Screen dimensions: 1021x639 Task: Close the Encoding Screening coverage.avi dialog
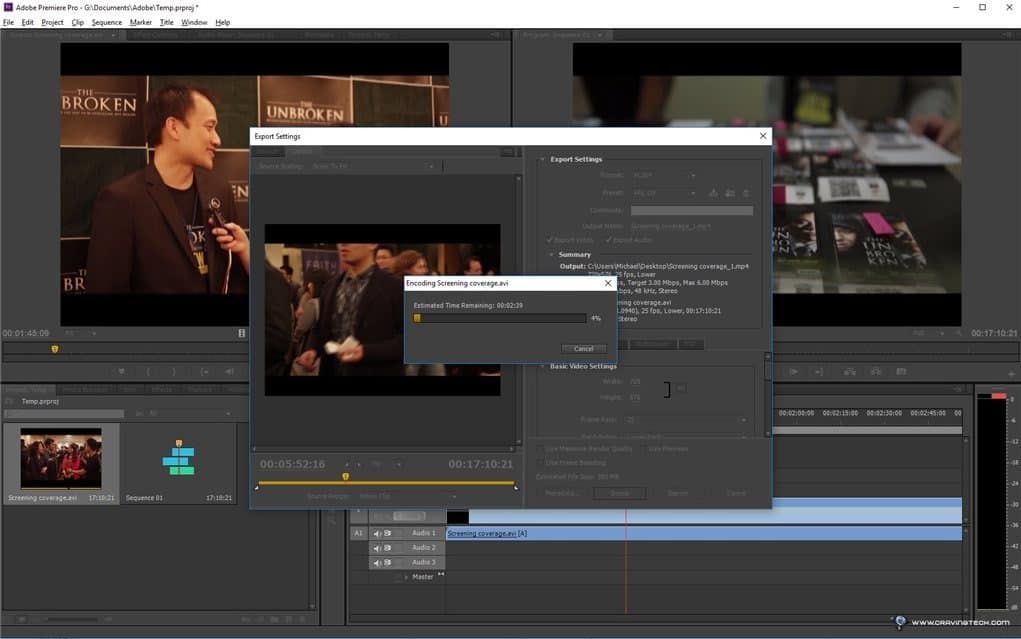[x=608, y=283]
